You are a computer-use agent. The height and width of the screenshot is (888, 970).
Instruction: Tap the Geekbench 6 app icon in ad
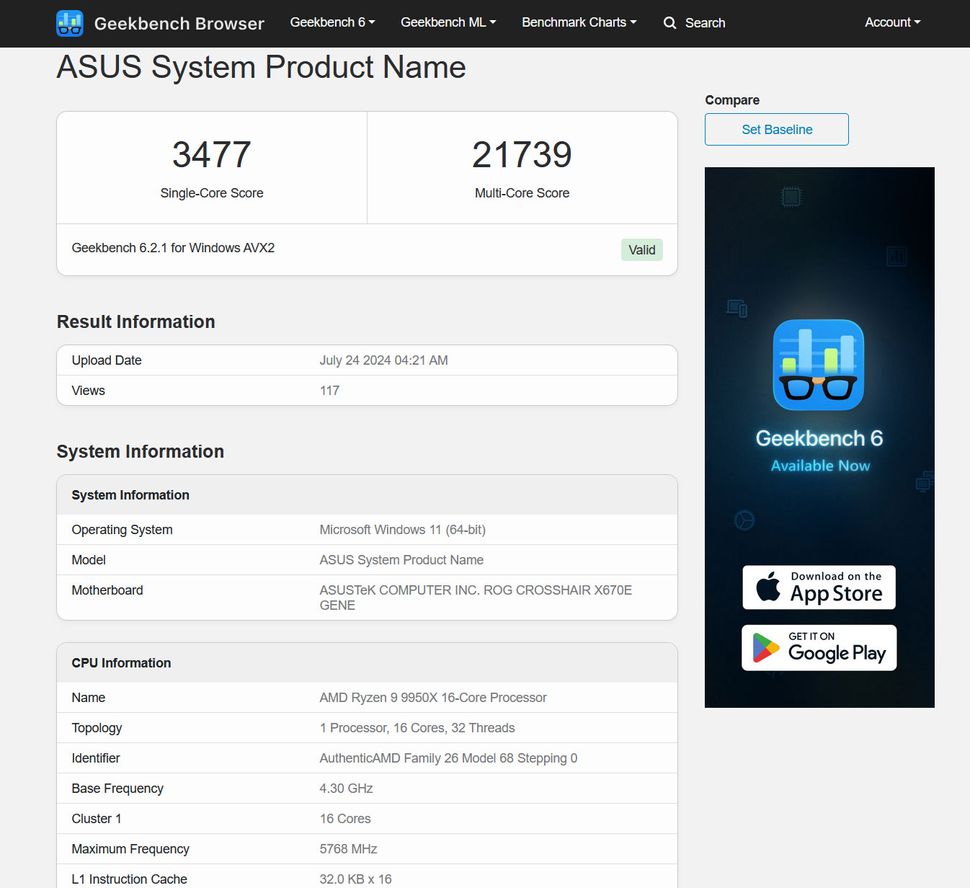(x=819, y=366)
